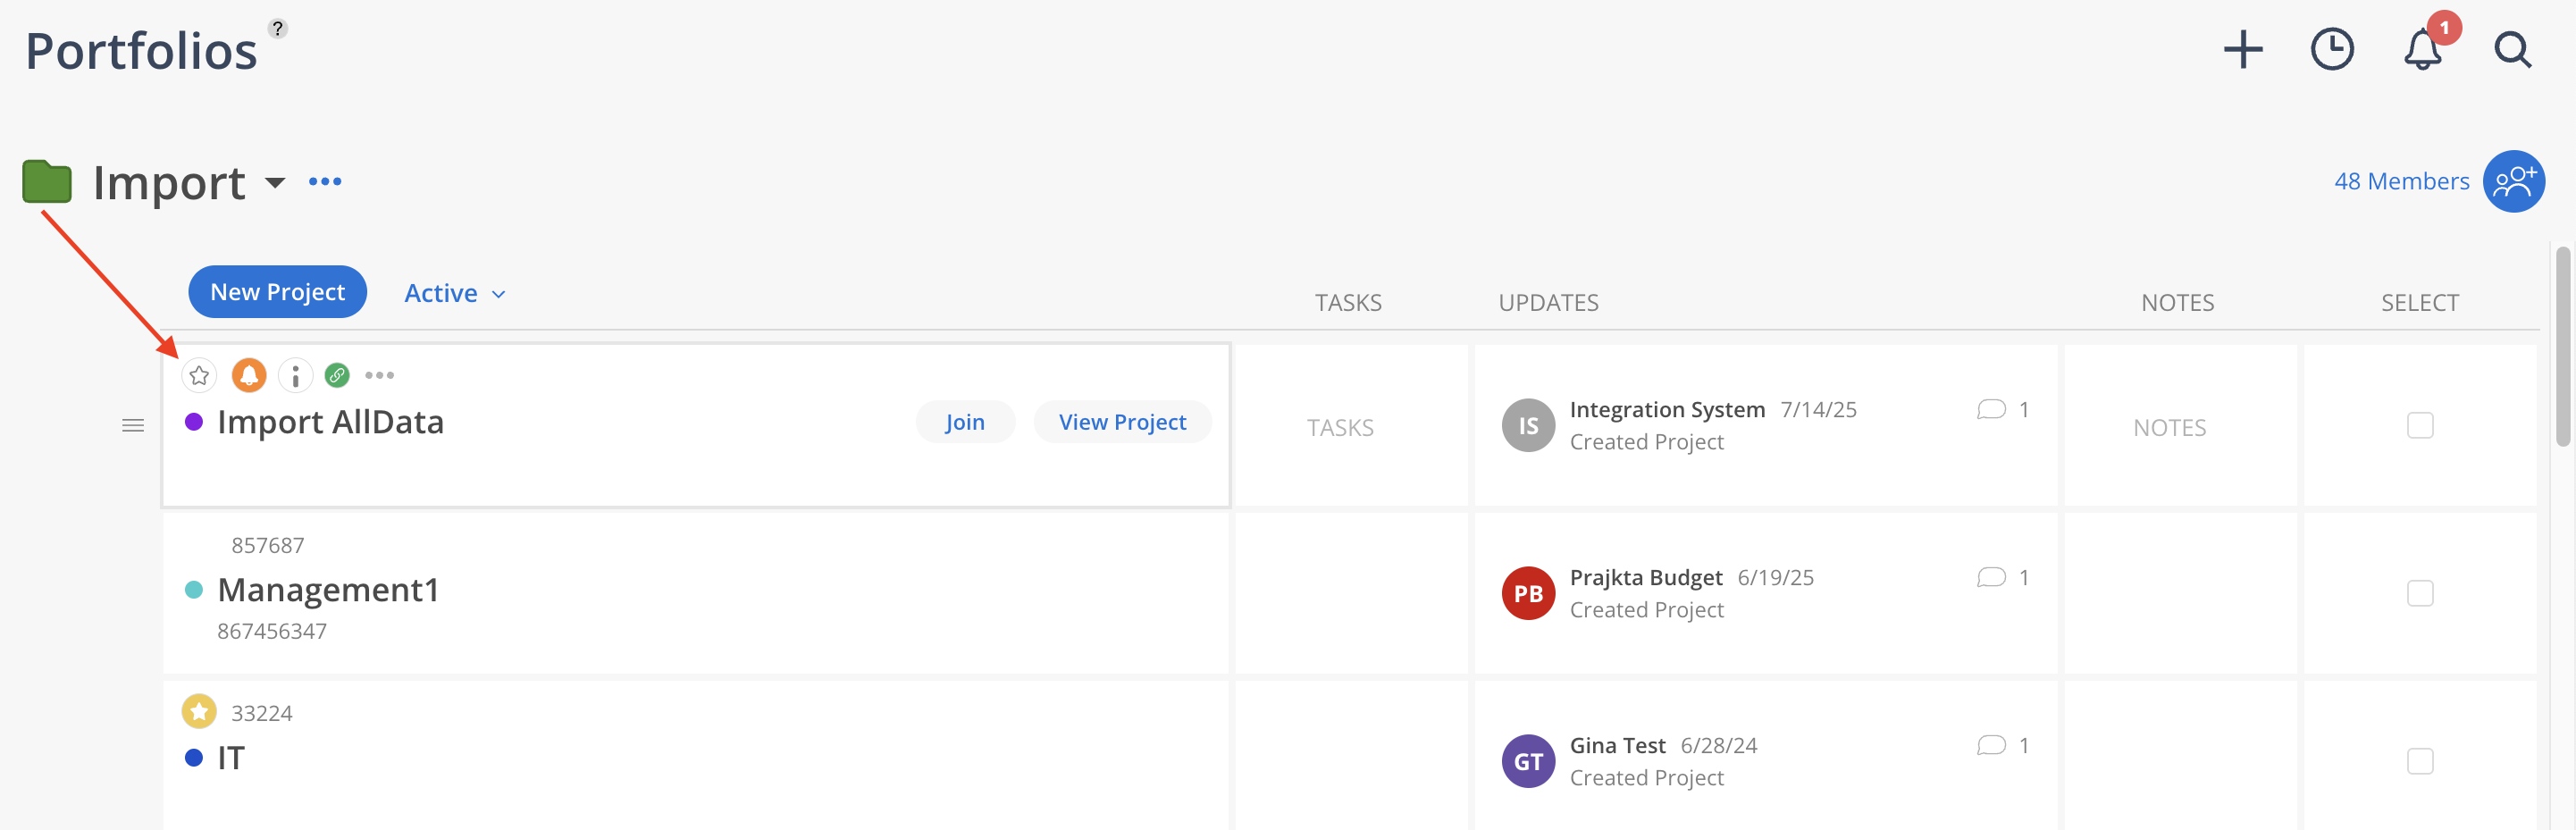Click blue color dot of IT project
Screen dimensions: 2576x830
coord(194,758)
